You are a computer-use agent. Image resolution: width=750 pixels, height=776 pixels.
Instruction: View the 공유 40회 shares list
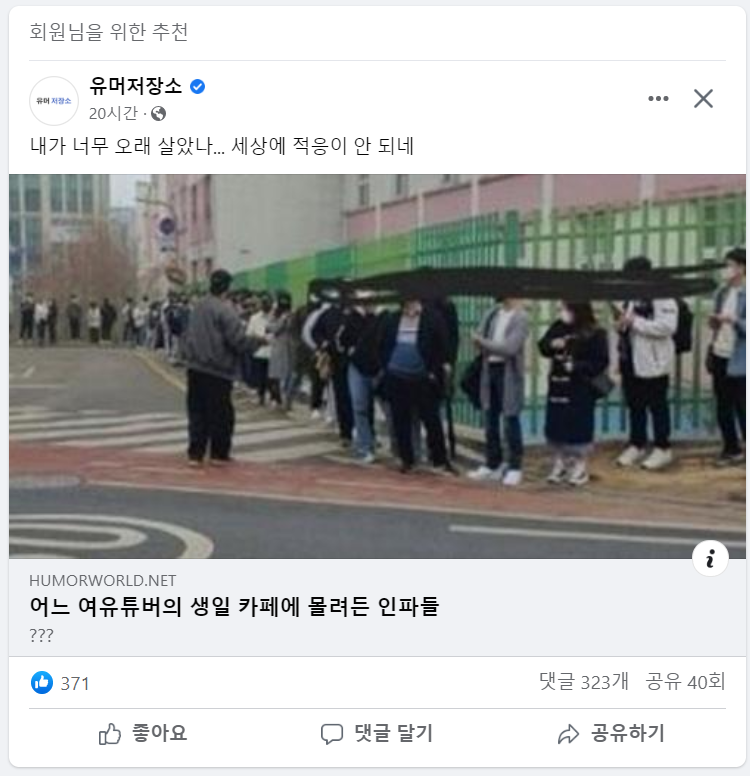click(686, 682)
